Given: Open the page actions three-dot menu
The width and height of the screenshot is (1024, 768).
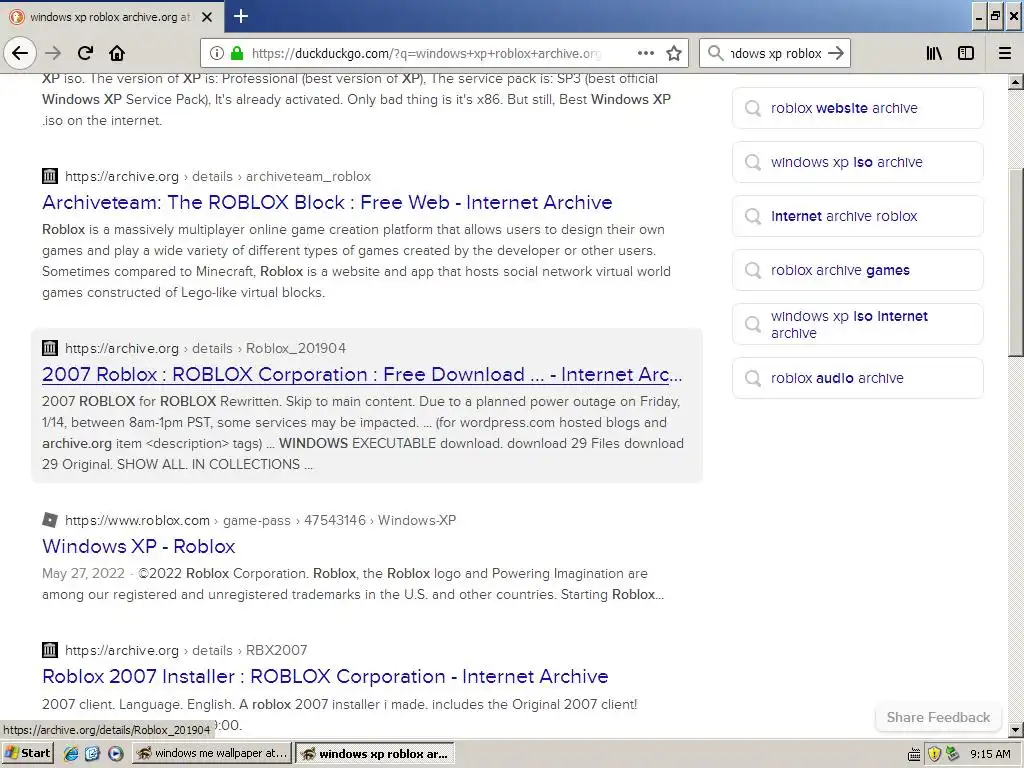Looking at the screenshot, I should 646,53.
